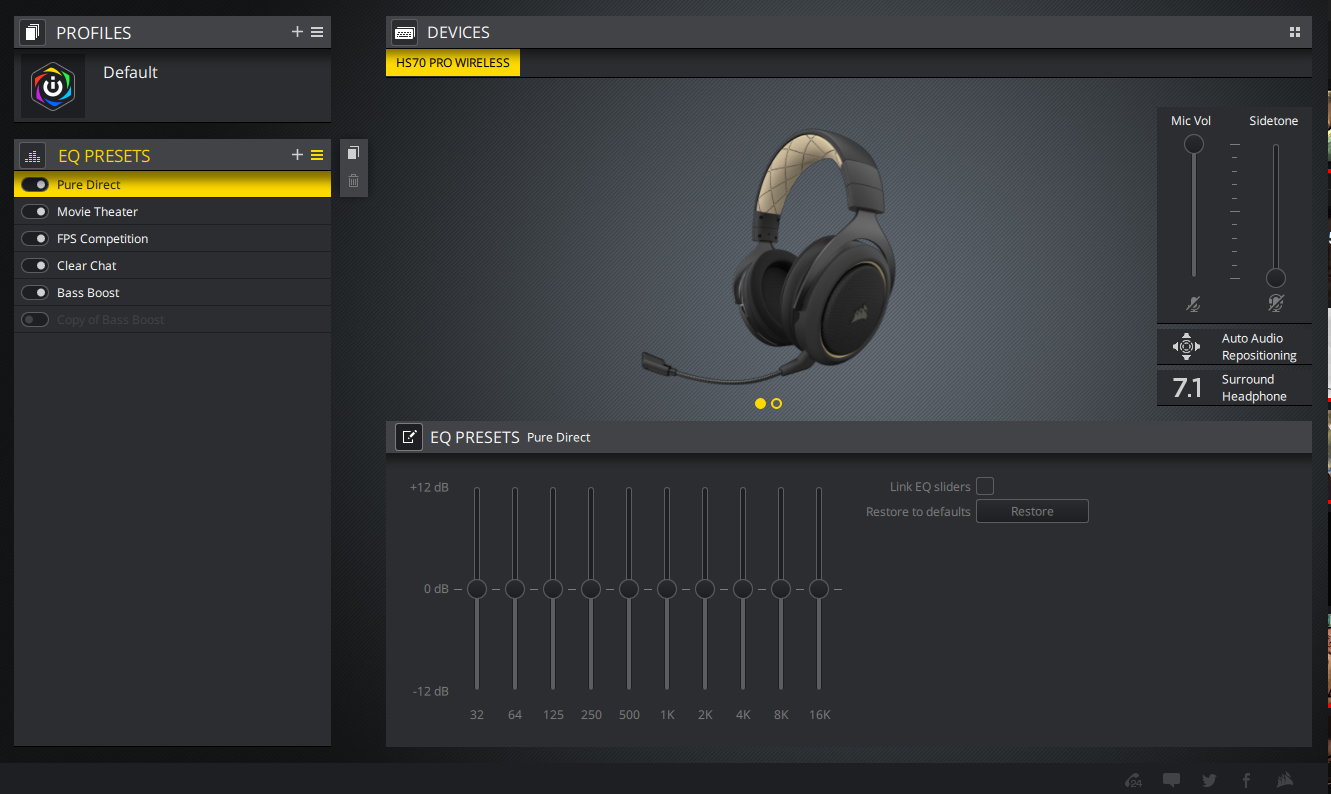Click the 16K EQ slider knob

click(819, 589)
